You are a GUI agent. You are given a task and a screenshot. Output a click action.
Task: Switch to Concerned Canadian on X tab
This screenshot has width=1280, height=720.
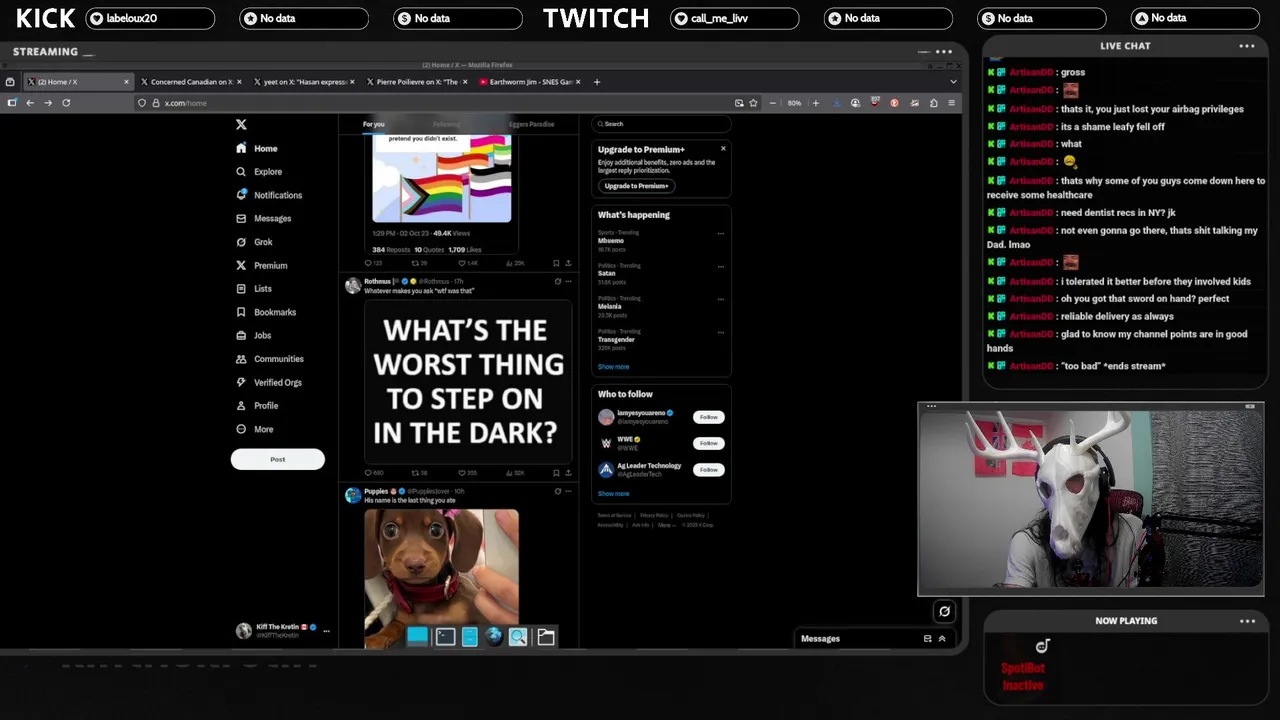pos(190,82)
